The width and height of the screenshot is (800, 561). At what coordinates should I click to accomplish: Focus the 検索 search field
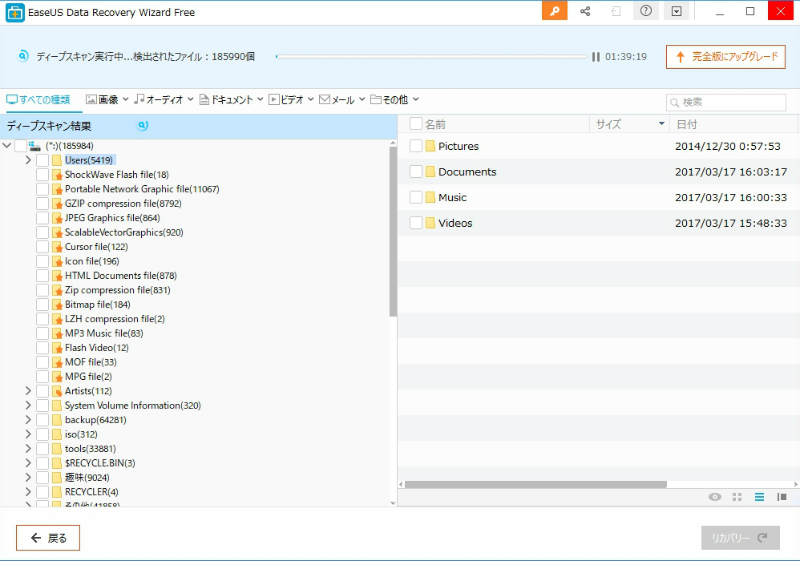726,103
